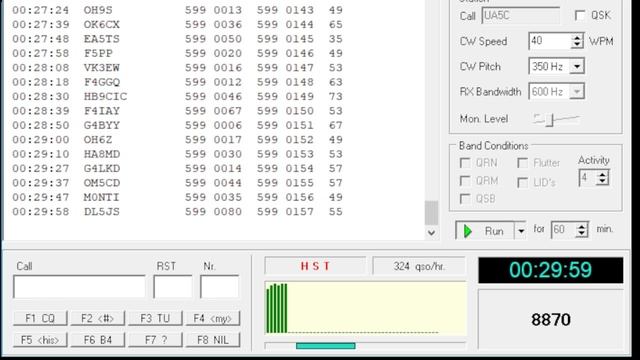Toggle the Flutter checkbox
Image resolution: width=640 pixels, height=360 pixels.
coord(522,163)
